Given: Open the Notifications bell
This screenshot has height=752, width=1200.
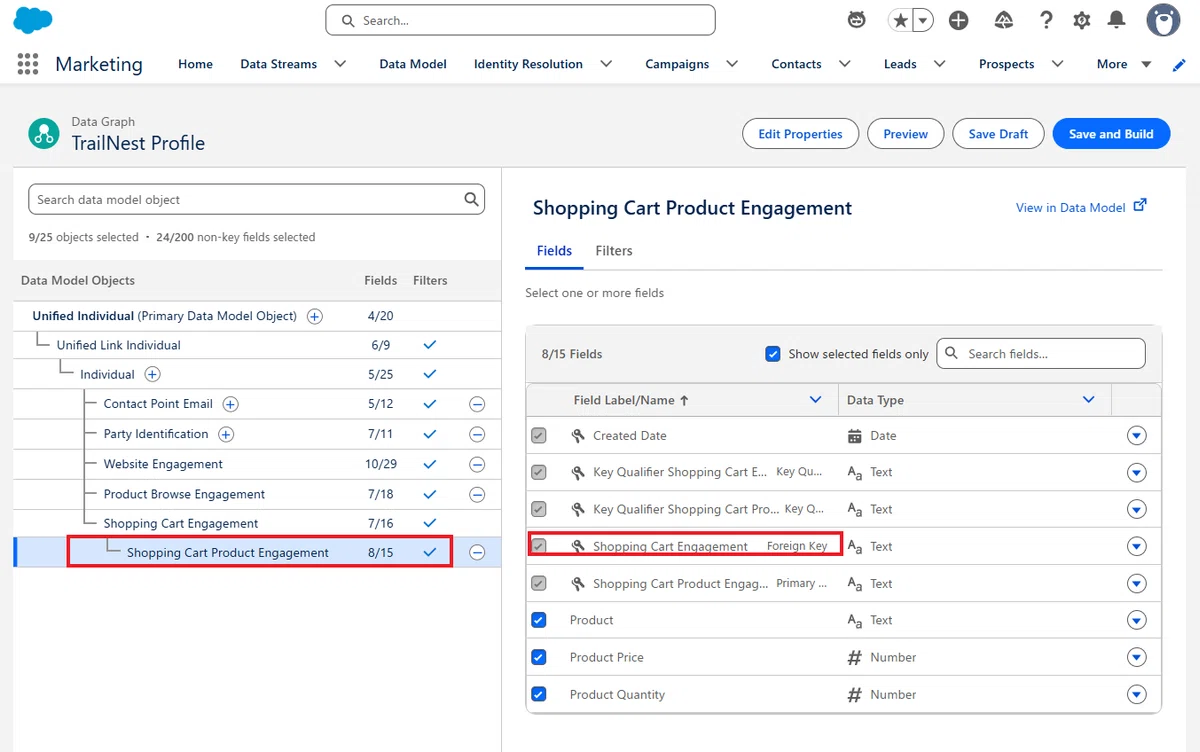Looking at the screenshot, I should pos(1117,20).
